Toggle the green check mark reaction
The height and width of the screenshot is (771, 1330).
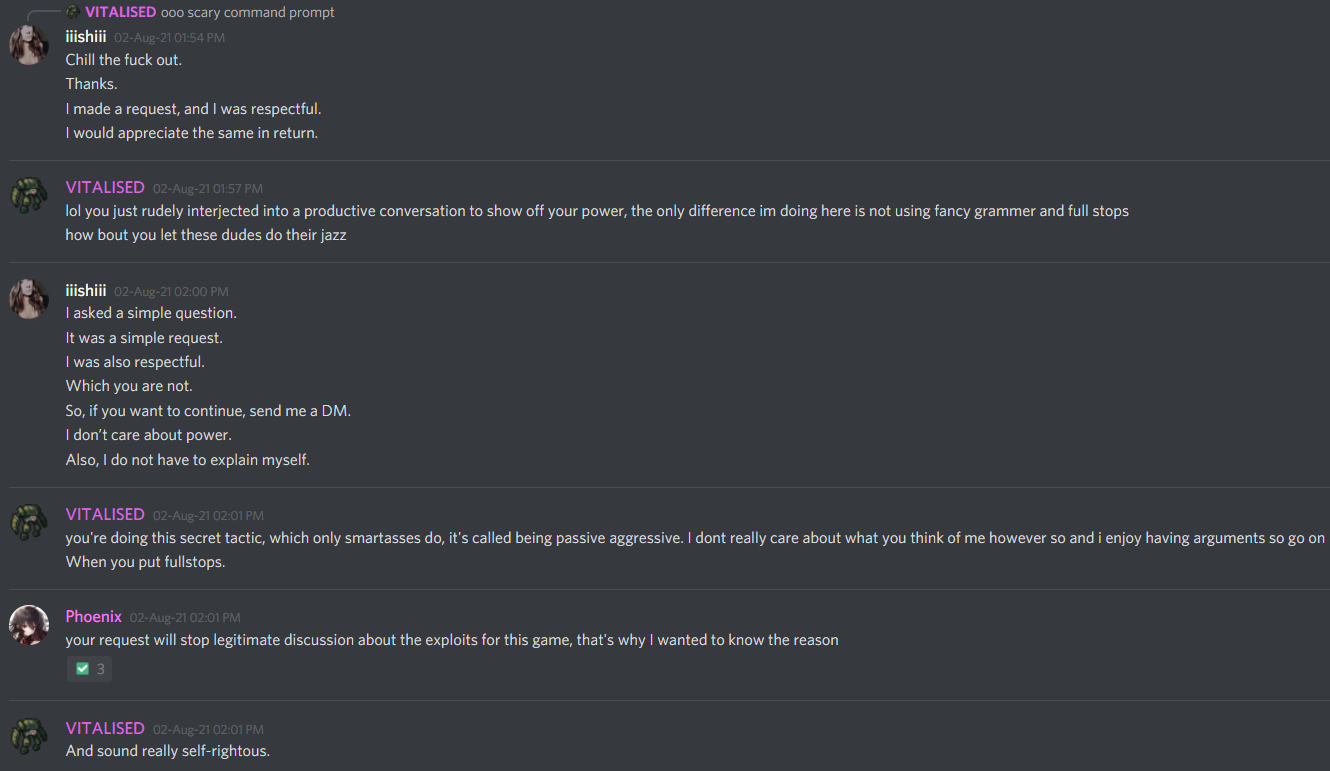(89, 669)
